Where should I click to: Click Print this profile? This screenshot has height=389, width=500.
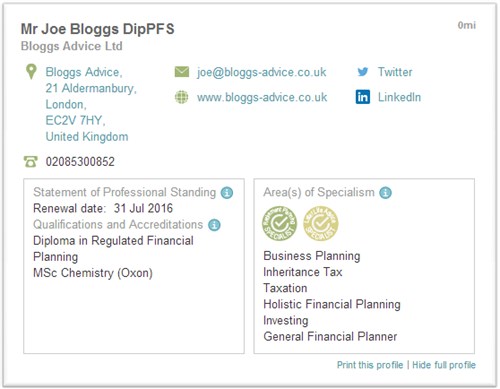(x=370, y=365)
